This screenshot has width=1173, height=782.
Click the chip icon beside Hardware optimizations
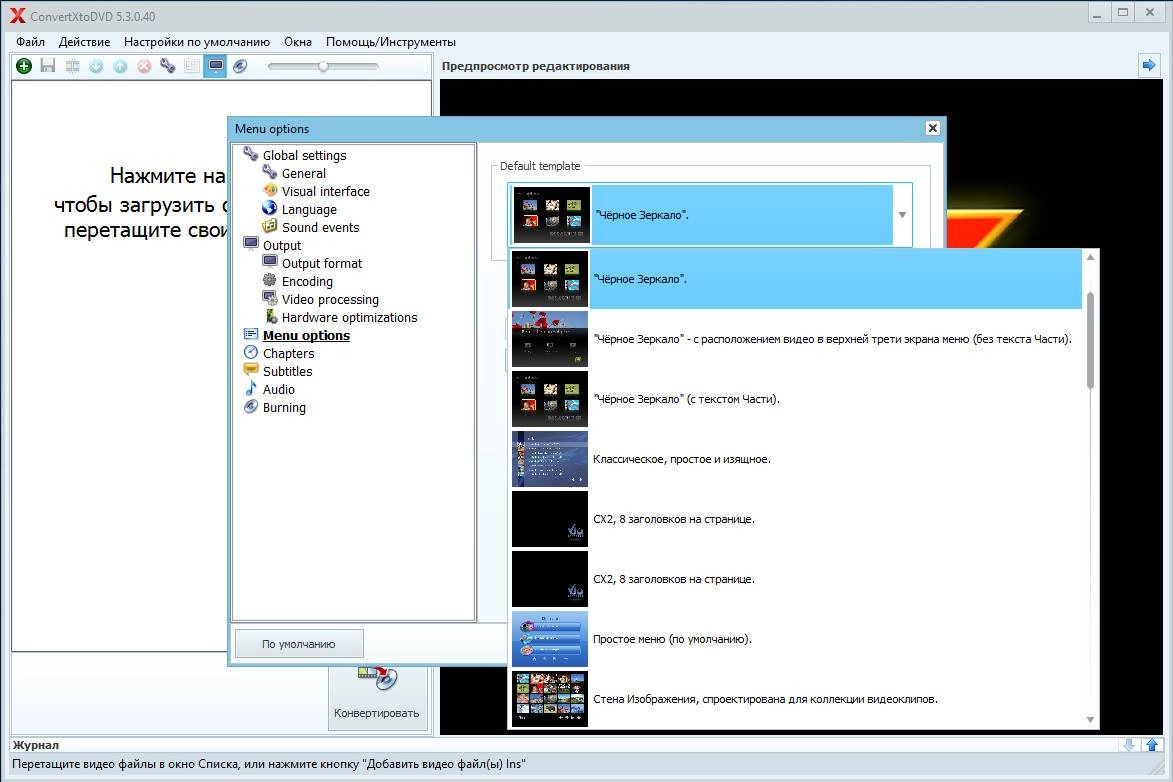[271, 317]
